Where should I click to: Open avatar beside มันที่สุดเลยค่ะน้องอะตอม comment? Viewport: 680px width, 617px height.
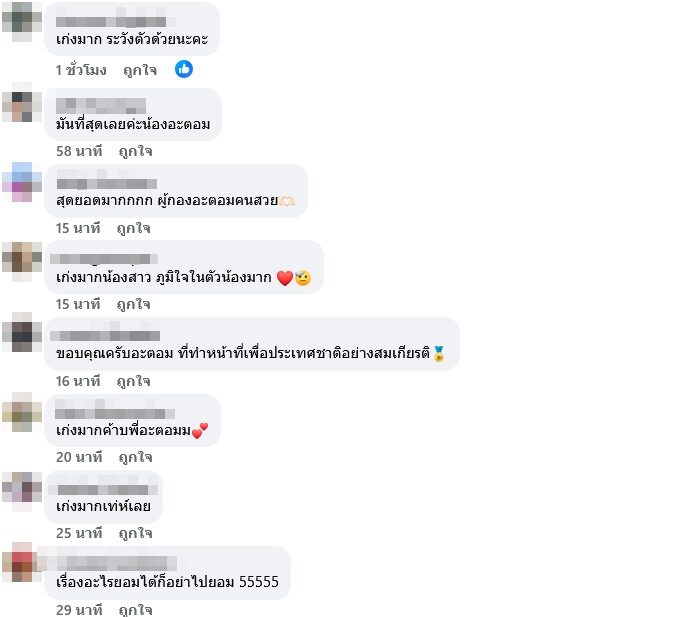(22, 102)
